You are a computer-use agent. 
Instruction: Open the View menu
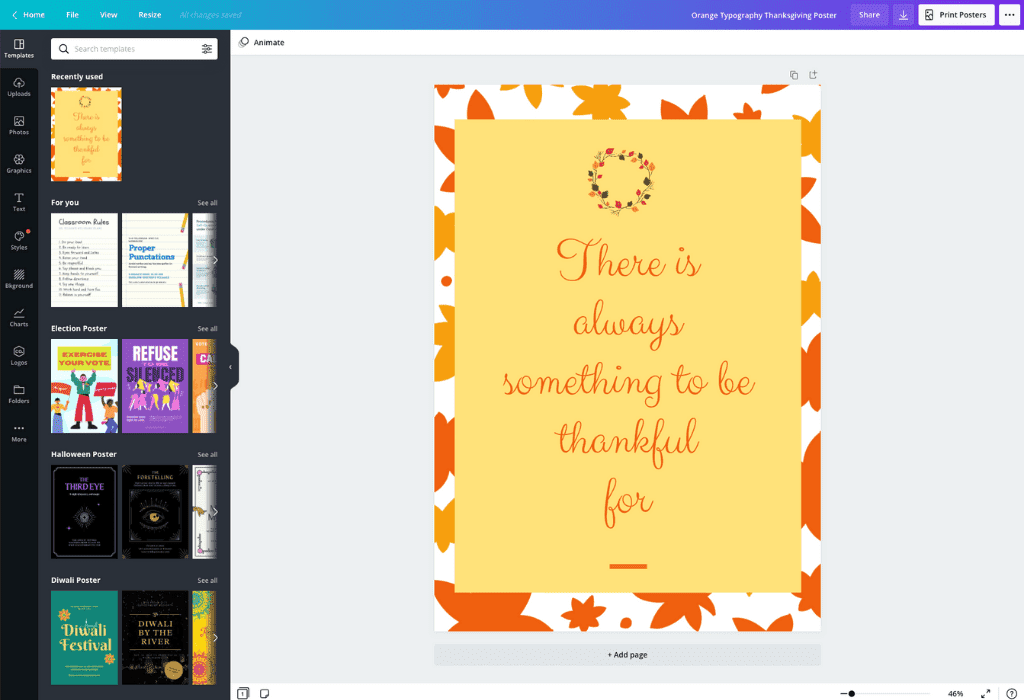click(109, 15)
